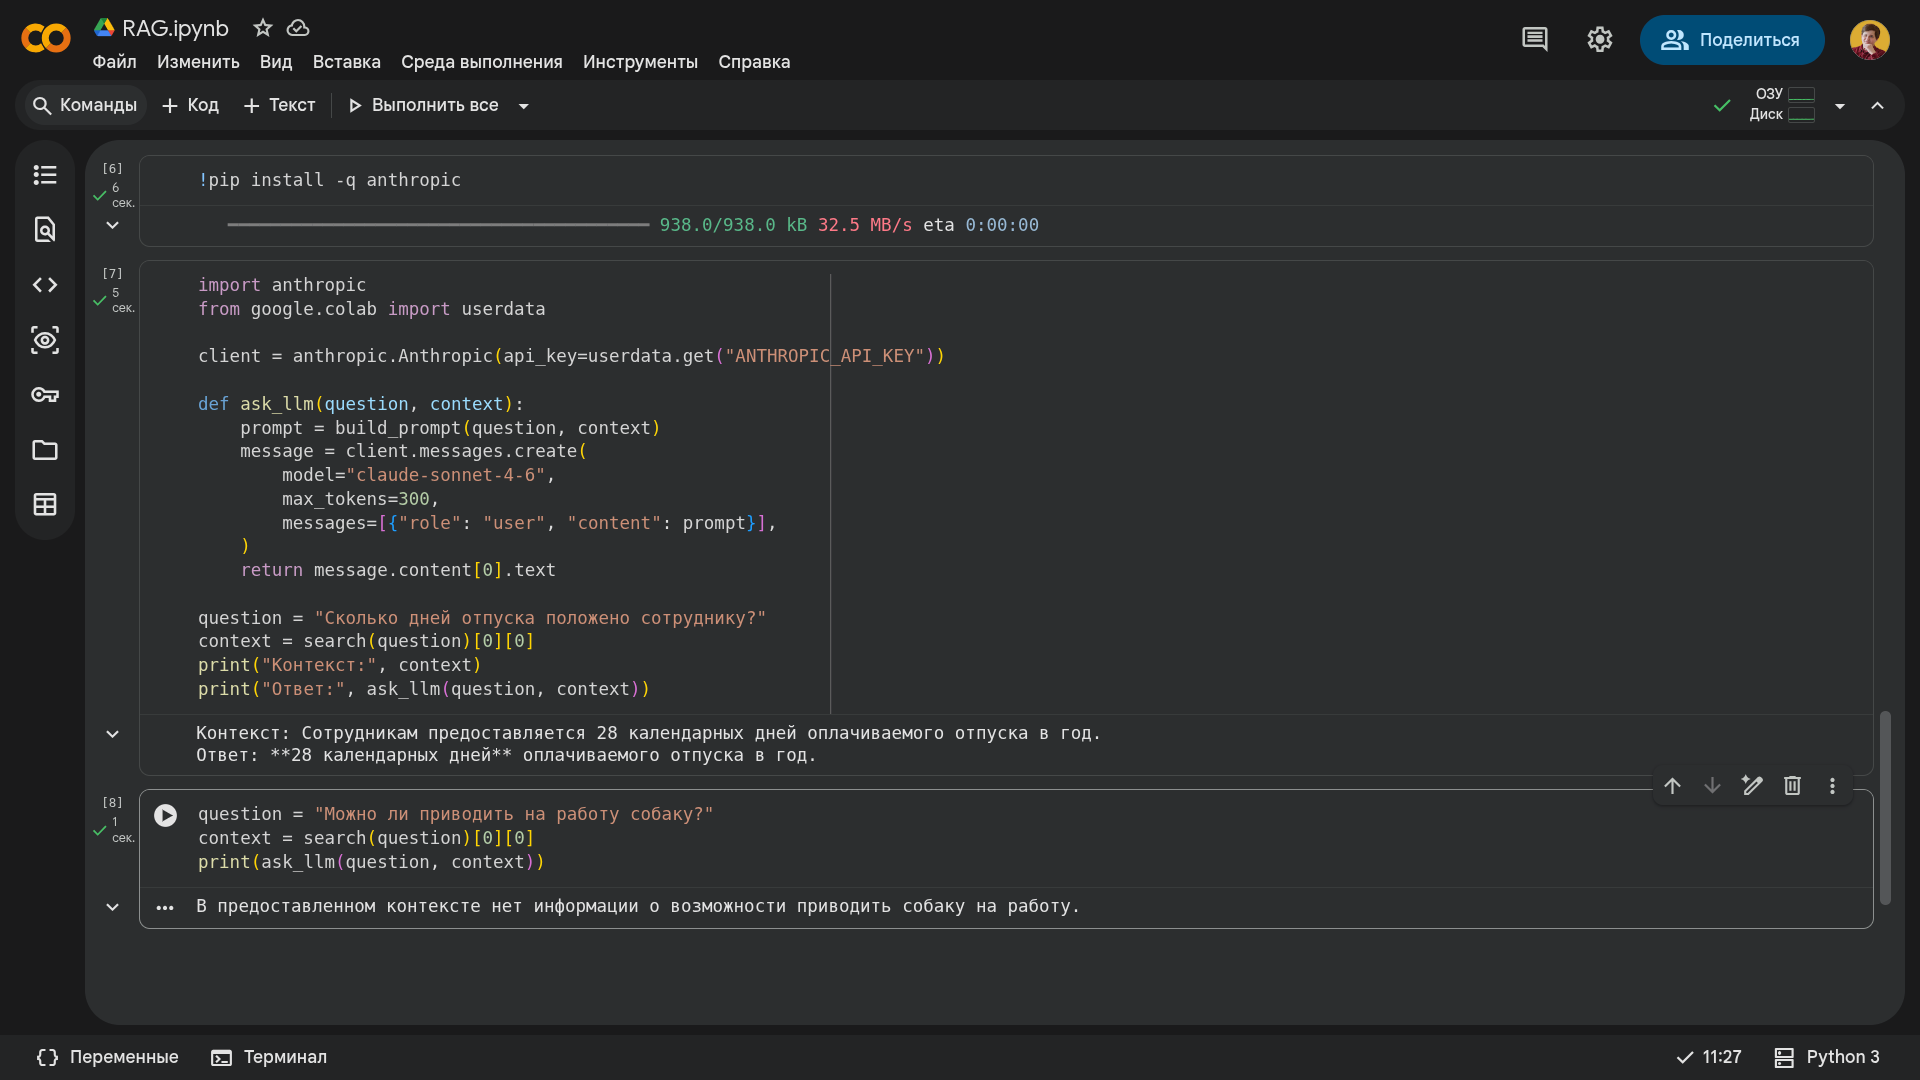Open the RAM and disk resources dropdown
Screen dimensions: 1920x1080
tap(1840, 106)
